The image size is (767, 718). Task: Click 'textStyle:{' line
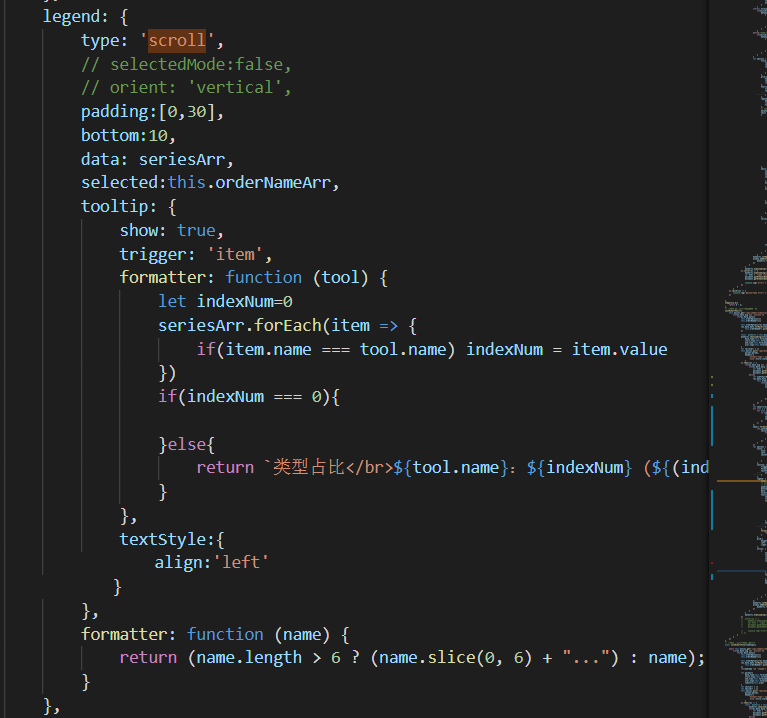point(172,539)
